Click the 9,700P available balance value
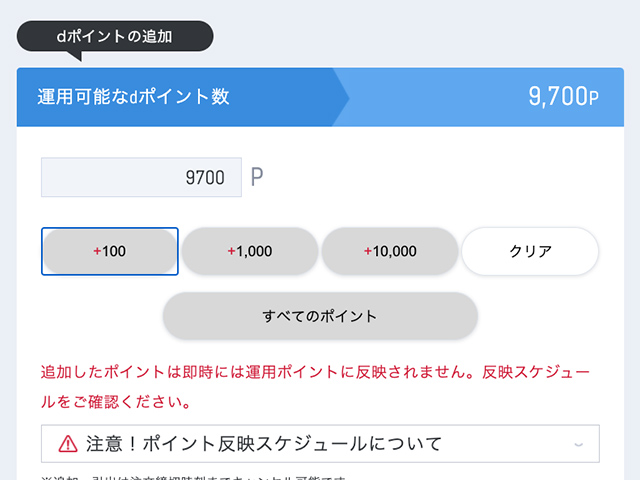Image resolution: width=640 pixels, height=480 pixels. coord(562,97)
